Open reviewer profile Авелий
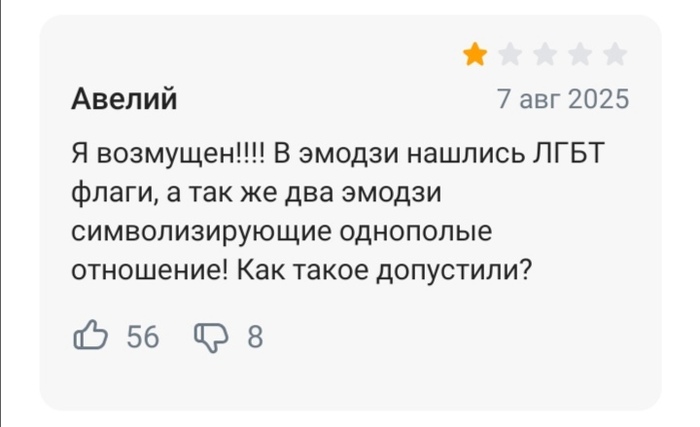Viewport: 700px width, 427px height. click(x=125, y=99)
